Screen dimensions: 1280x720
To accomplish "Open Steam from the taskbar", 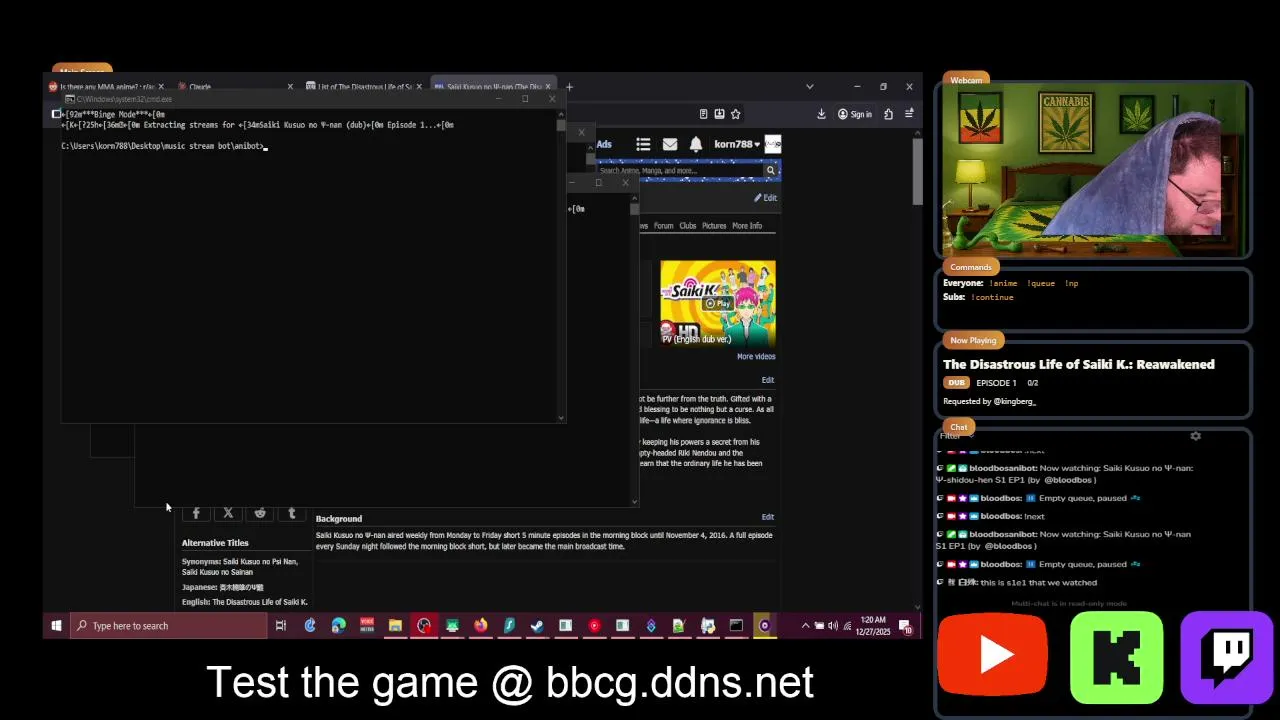I will (537, 626).
